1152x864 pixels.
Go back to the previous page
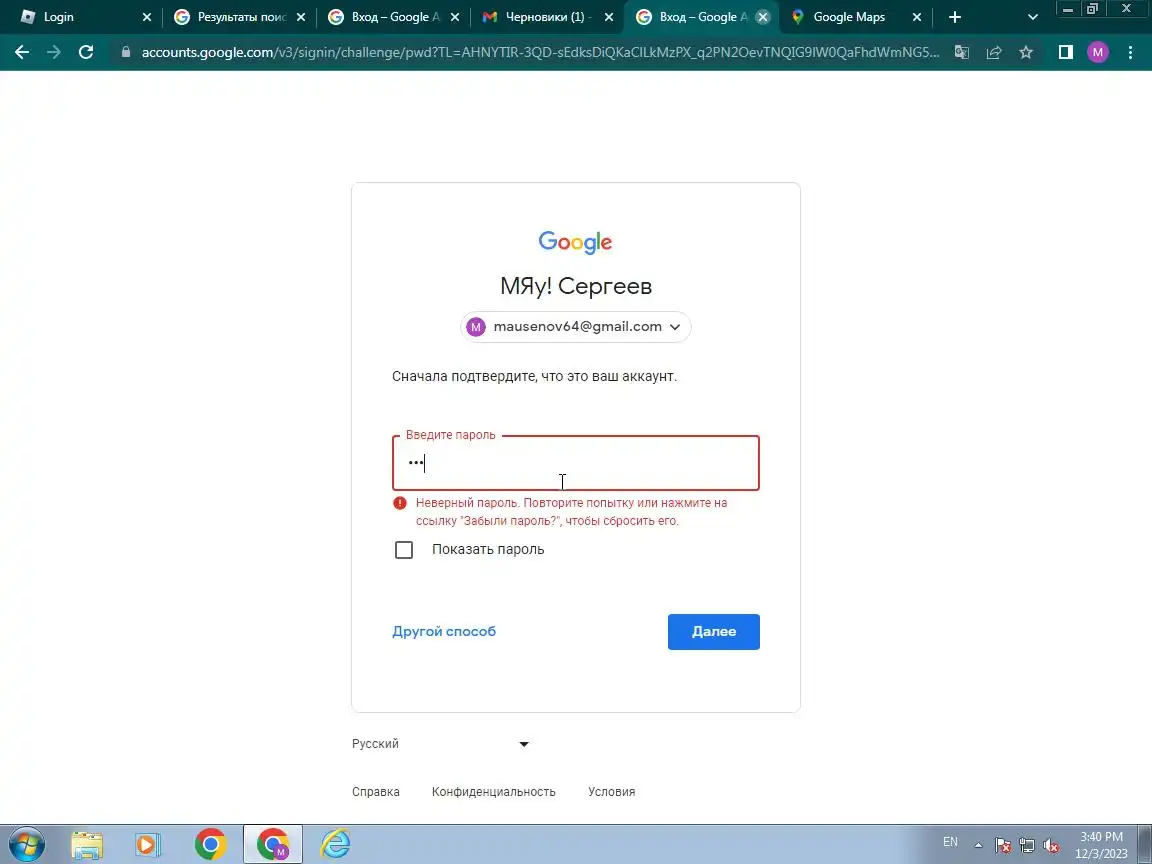[x=22, y=52]
